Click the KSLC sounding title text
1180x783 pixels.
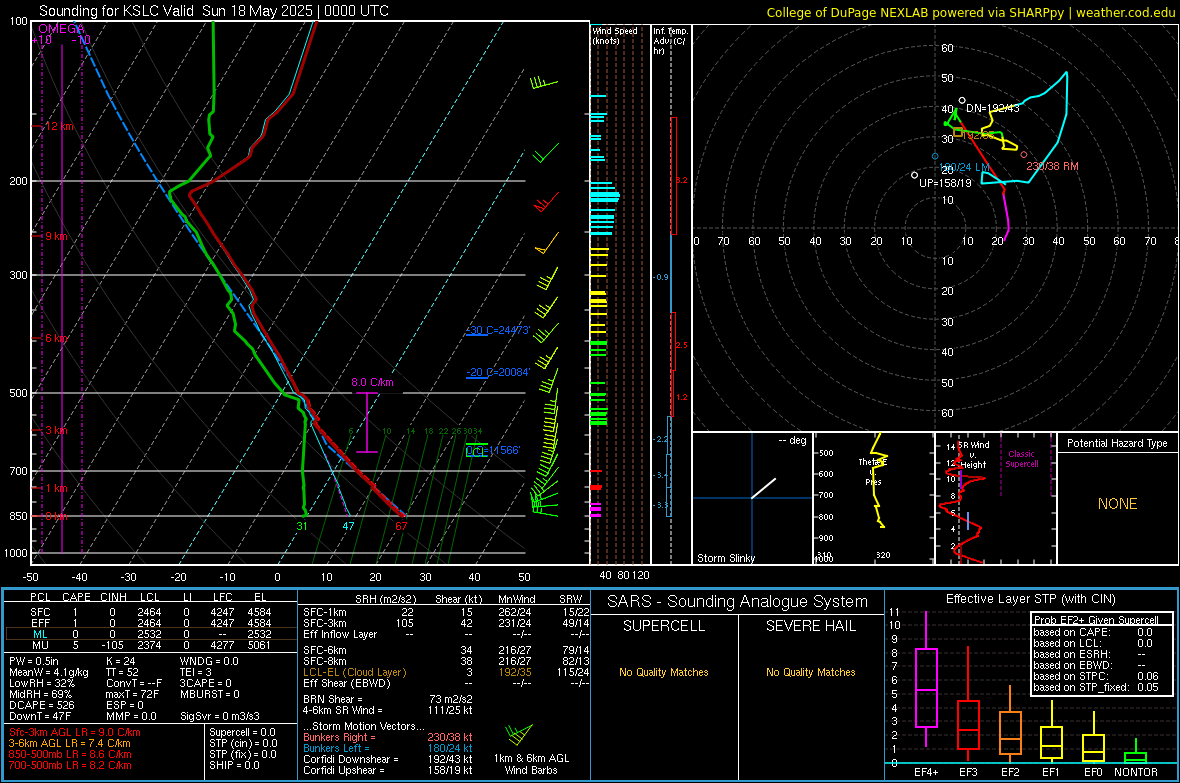(214, 11)
